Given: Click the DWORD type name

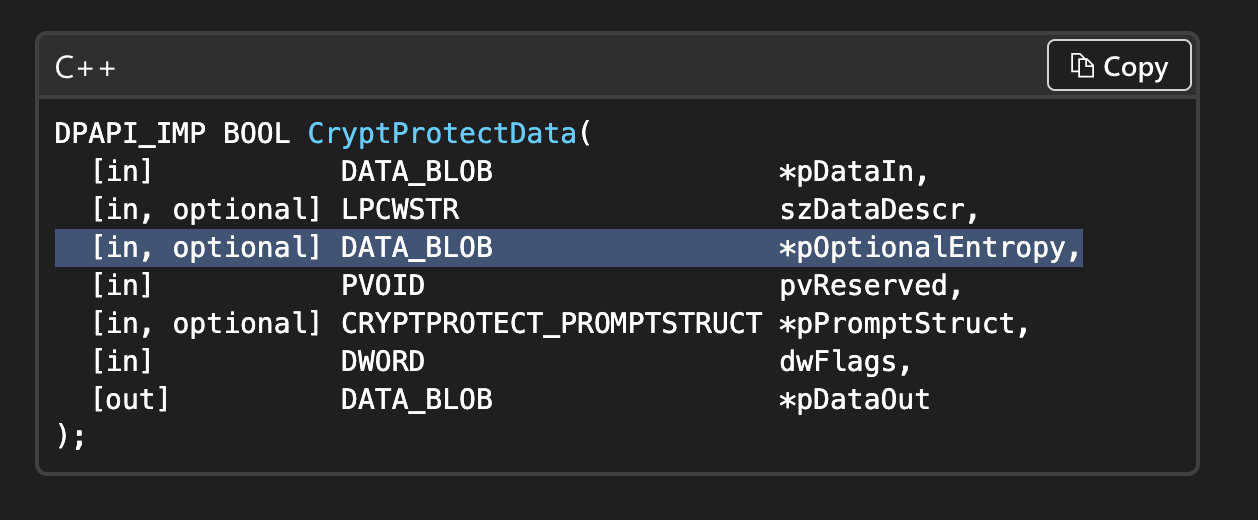Looking at the screenshot, I should 383,362.
